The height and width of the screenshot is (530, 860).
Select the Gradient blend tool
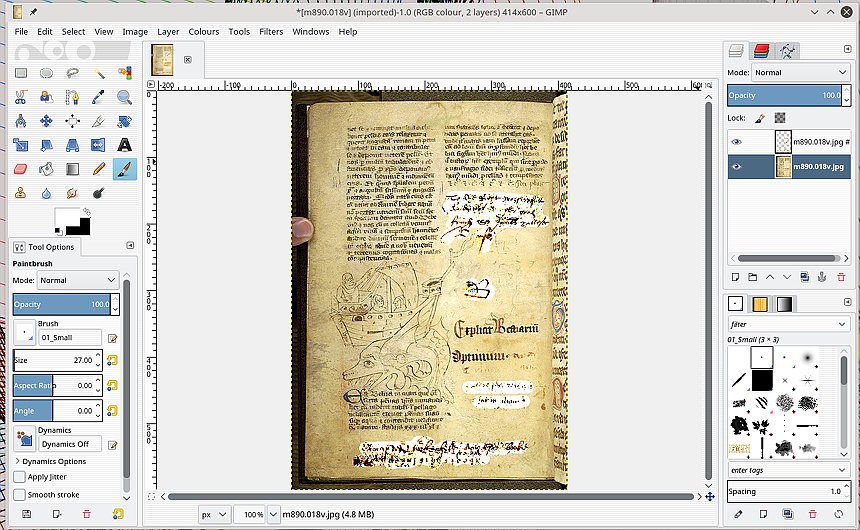72,169
